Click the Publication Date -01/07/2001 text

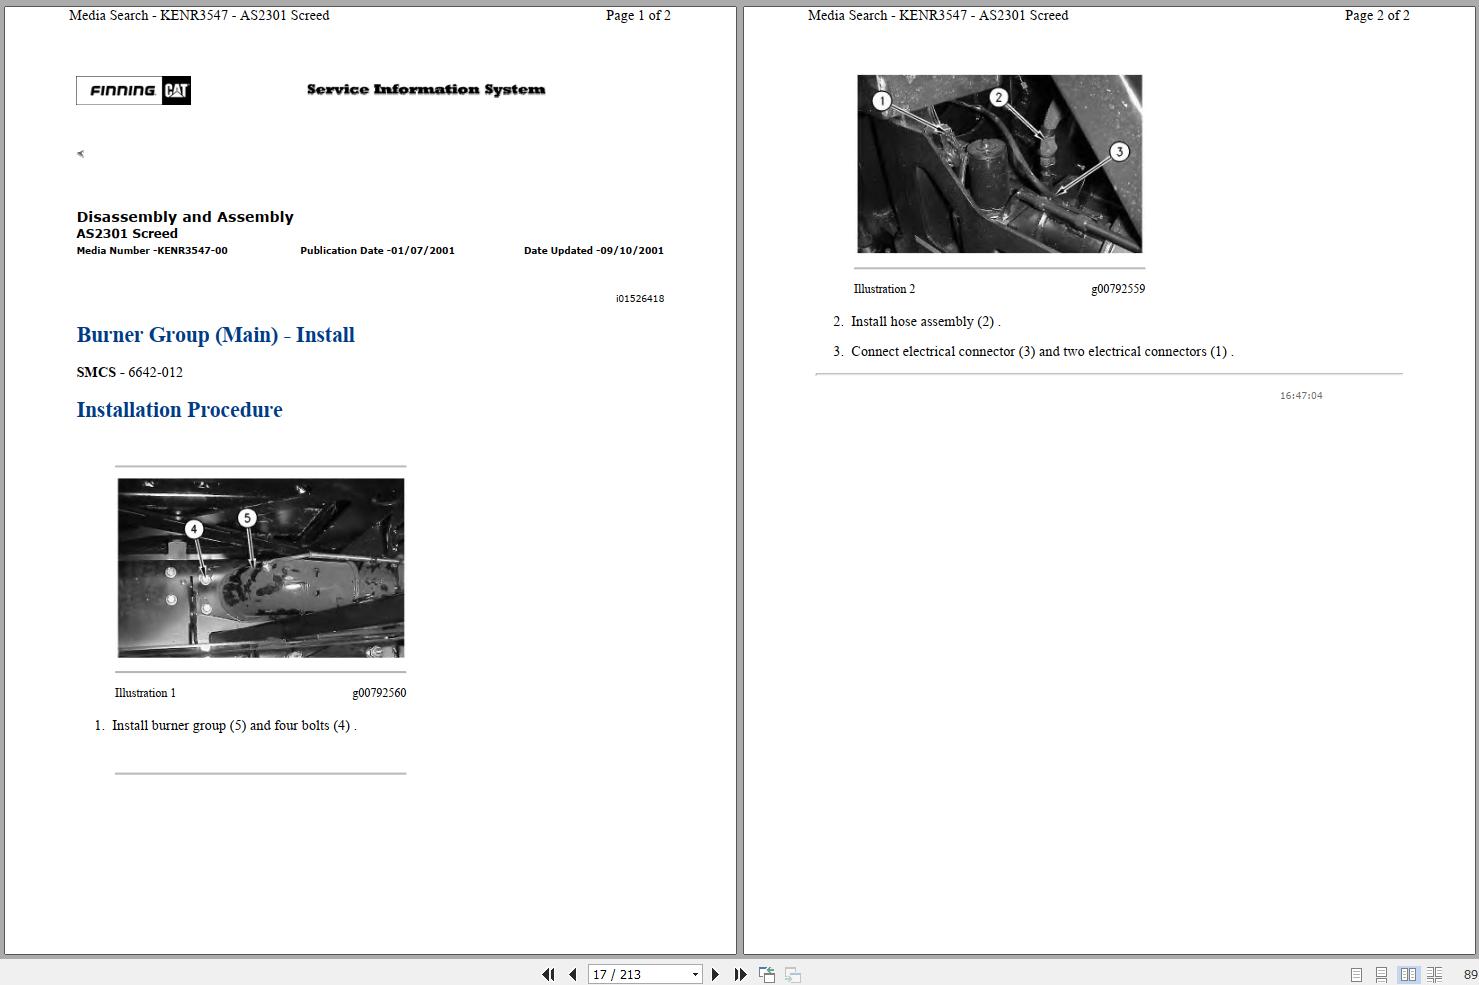pos(377,251)
